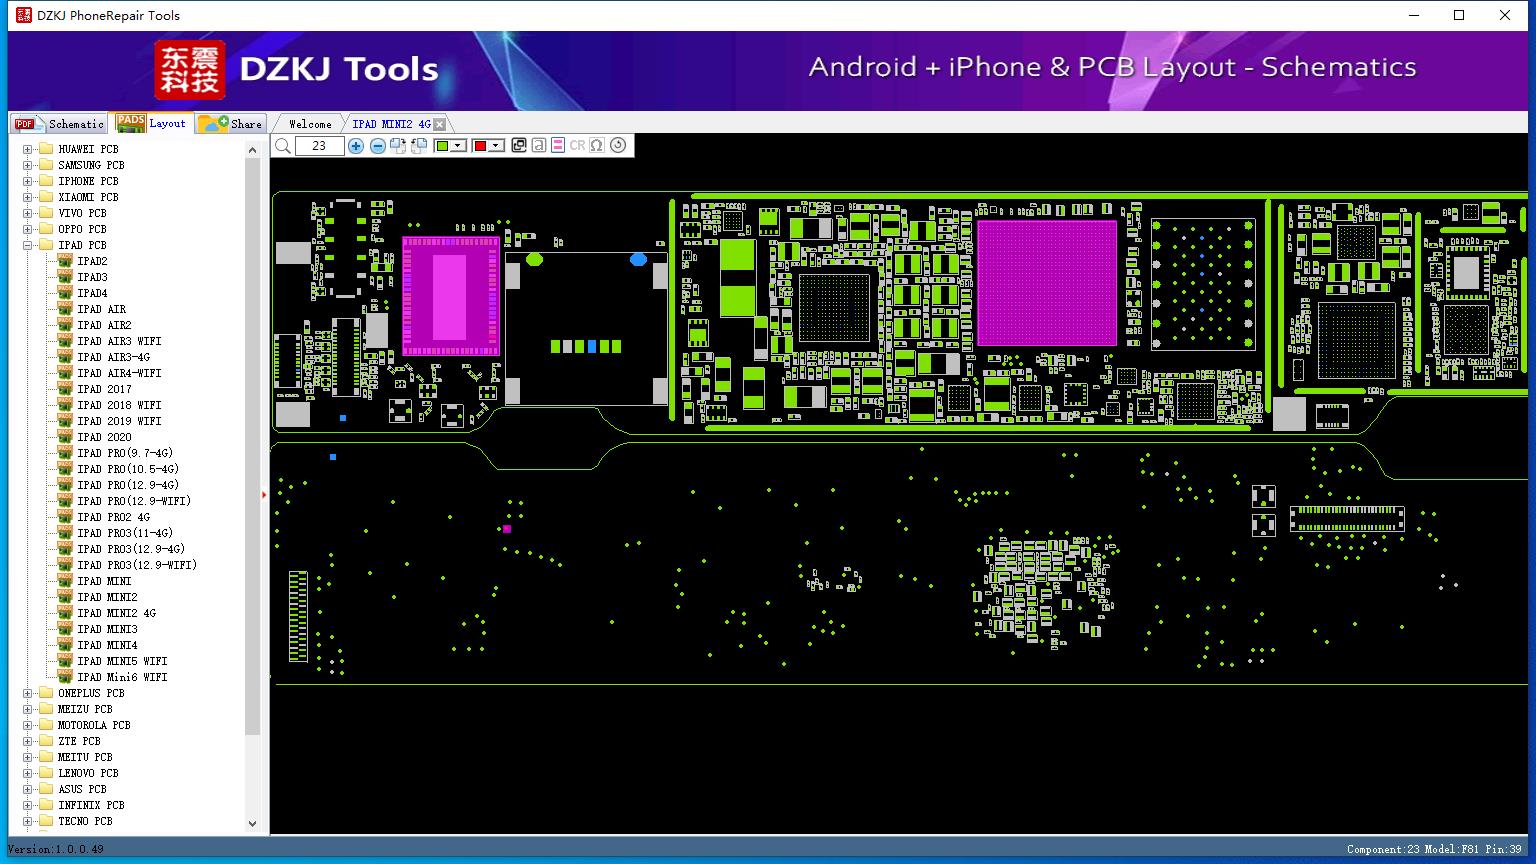Click the Omega symbol toolbar icon
The height and width of the screenshot is (864, 1536).
tap(597, 146)
